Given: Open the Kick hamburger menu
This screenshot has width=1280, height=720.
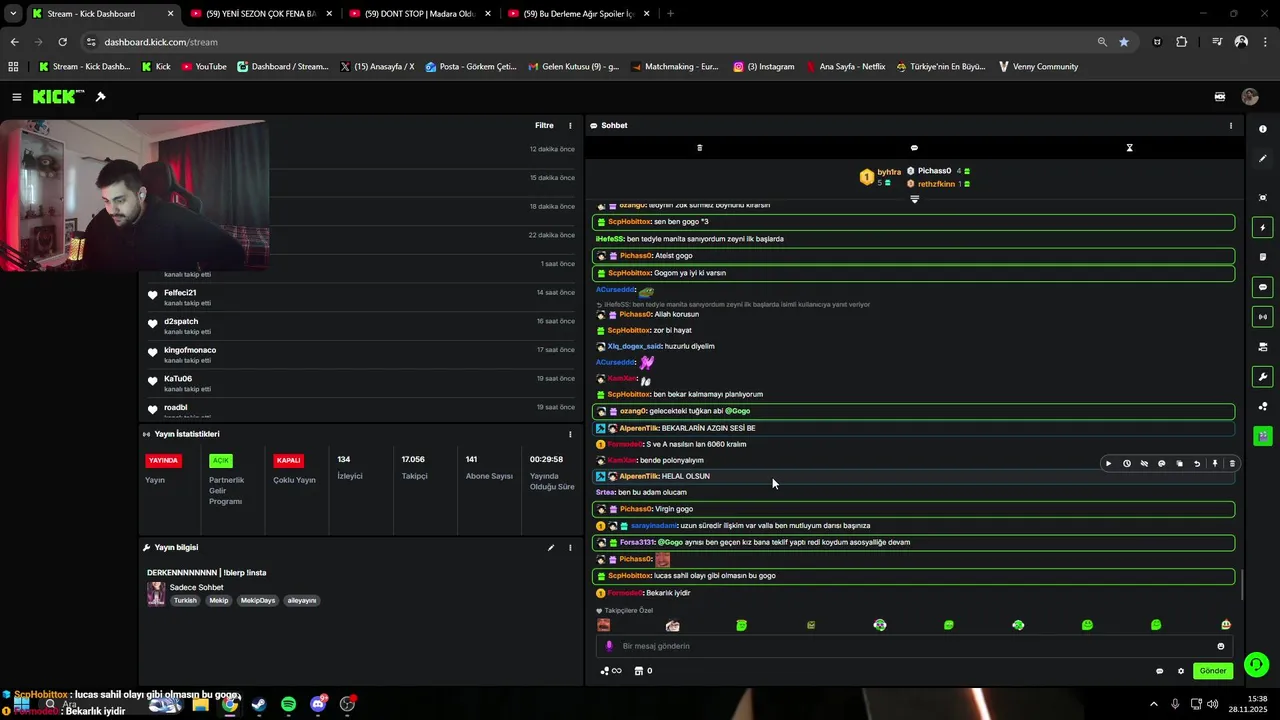Looking at the screenshot, I should pos(17,97).
